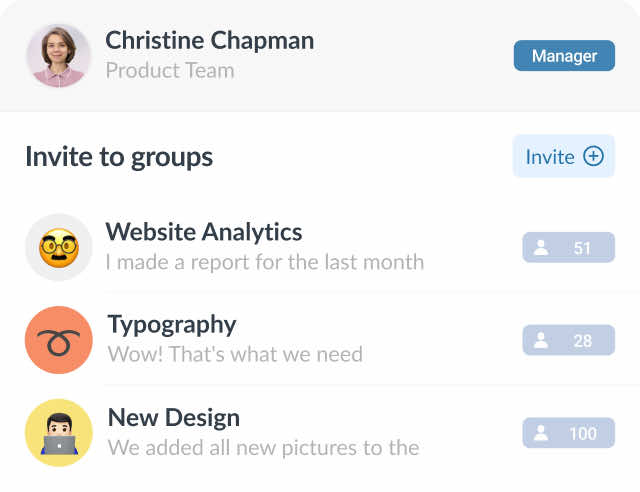Click Christine Chapman's profile photo
Image resolution: width=640 pixels, height=492 pixels.
[59, 55]
